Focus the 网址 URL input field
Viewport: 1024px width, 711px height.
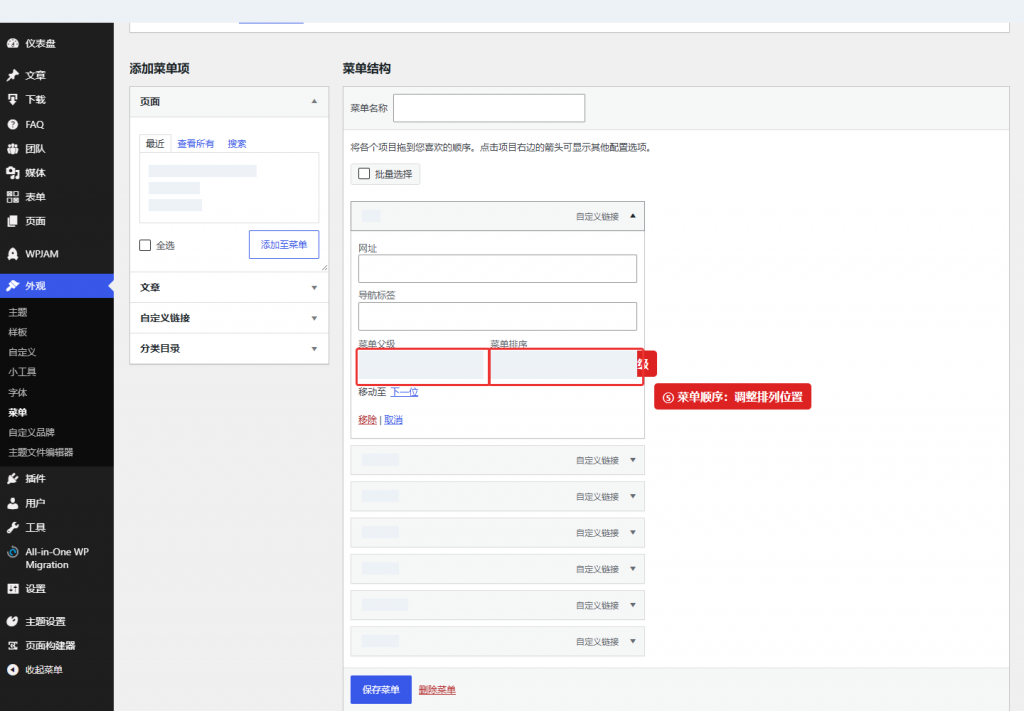[497, 268]
